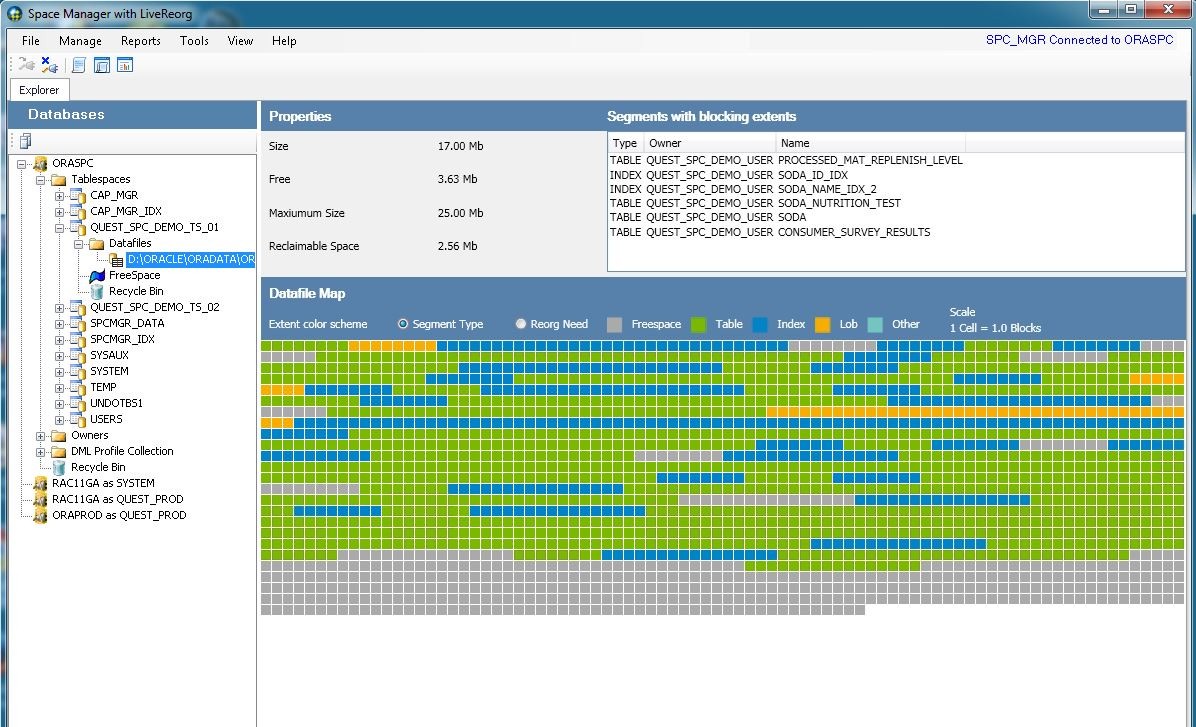Expand the DML Profile Collection node
Viewport: 1196px width, 727px height.
pos(40,451)
